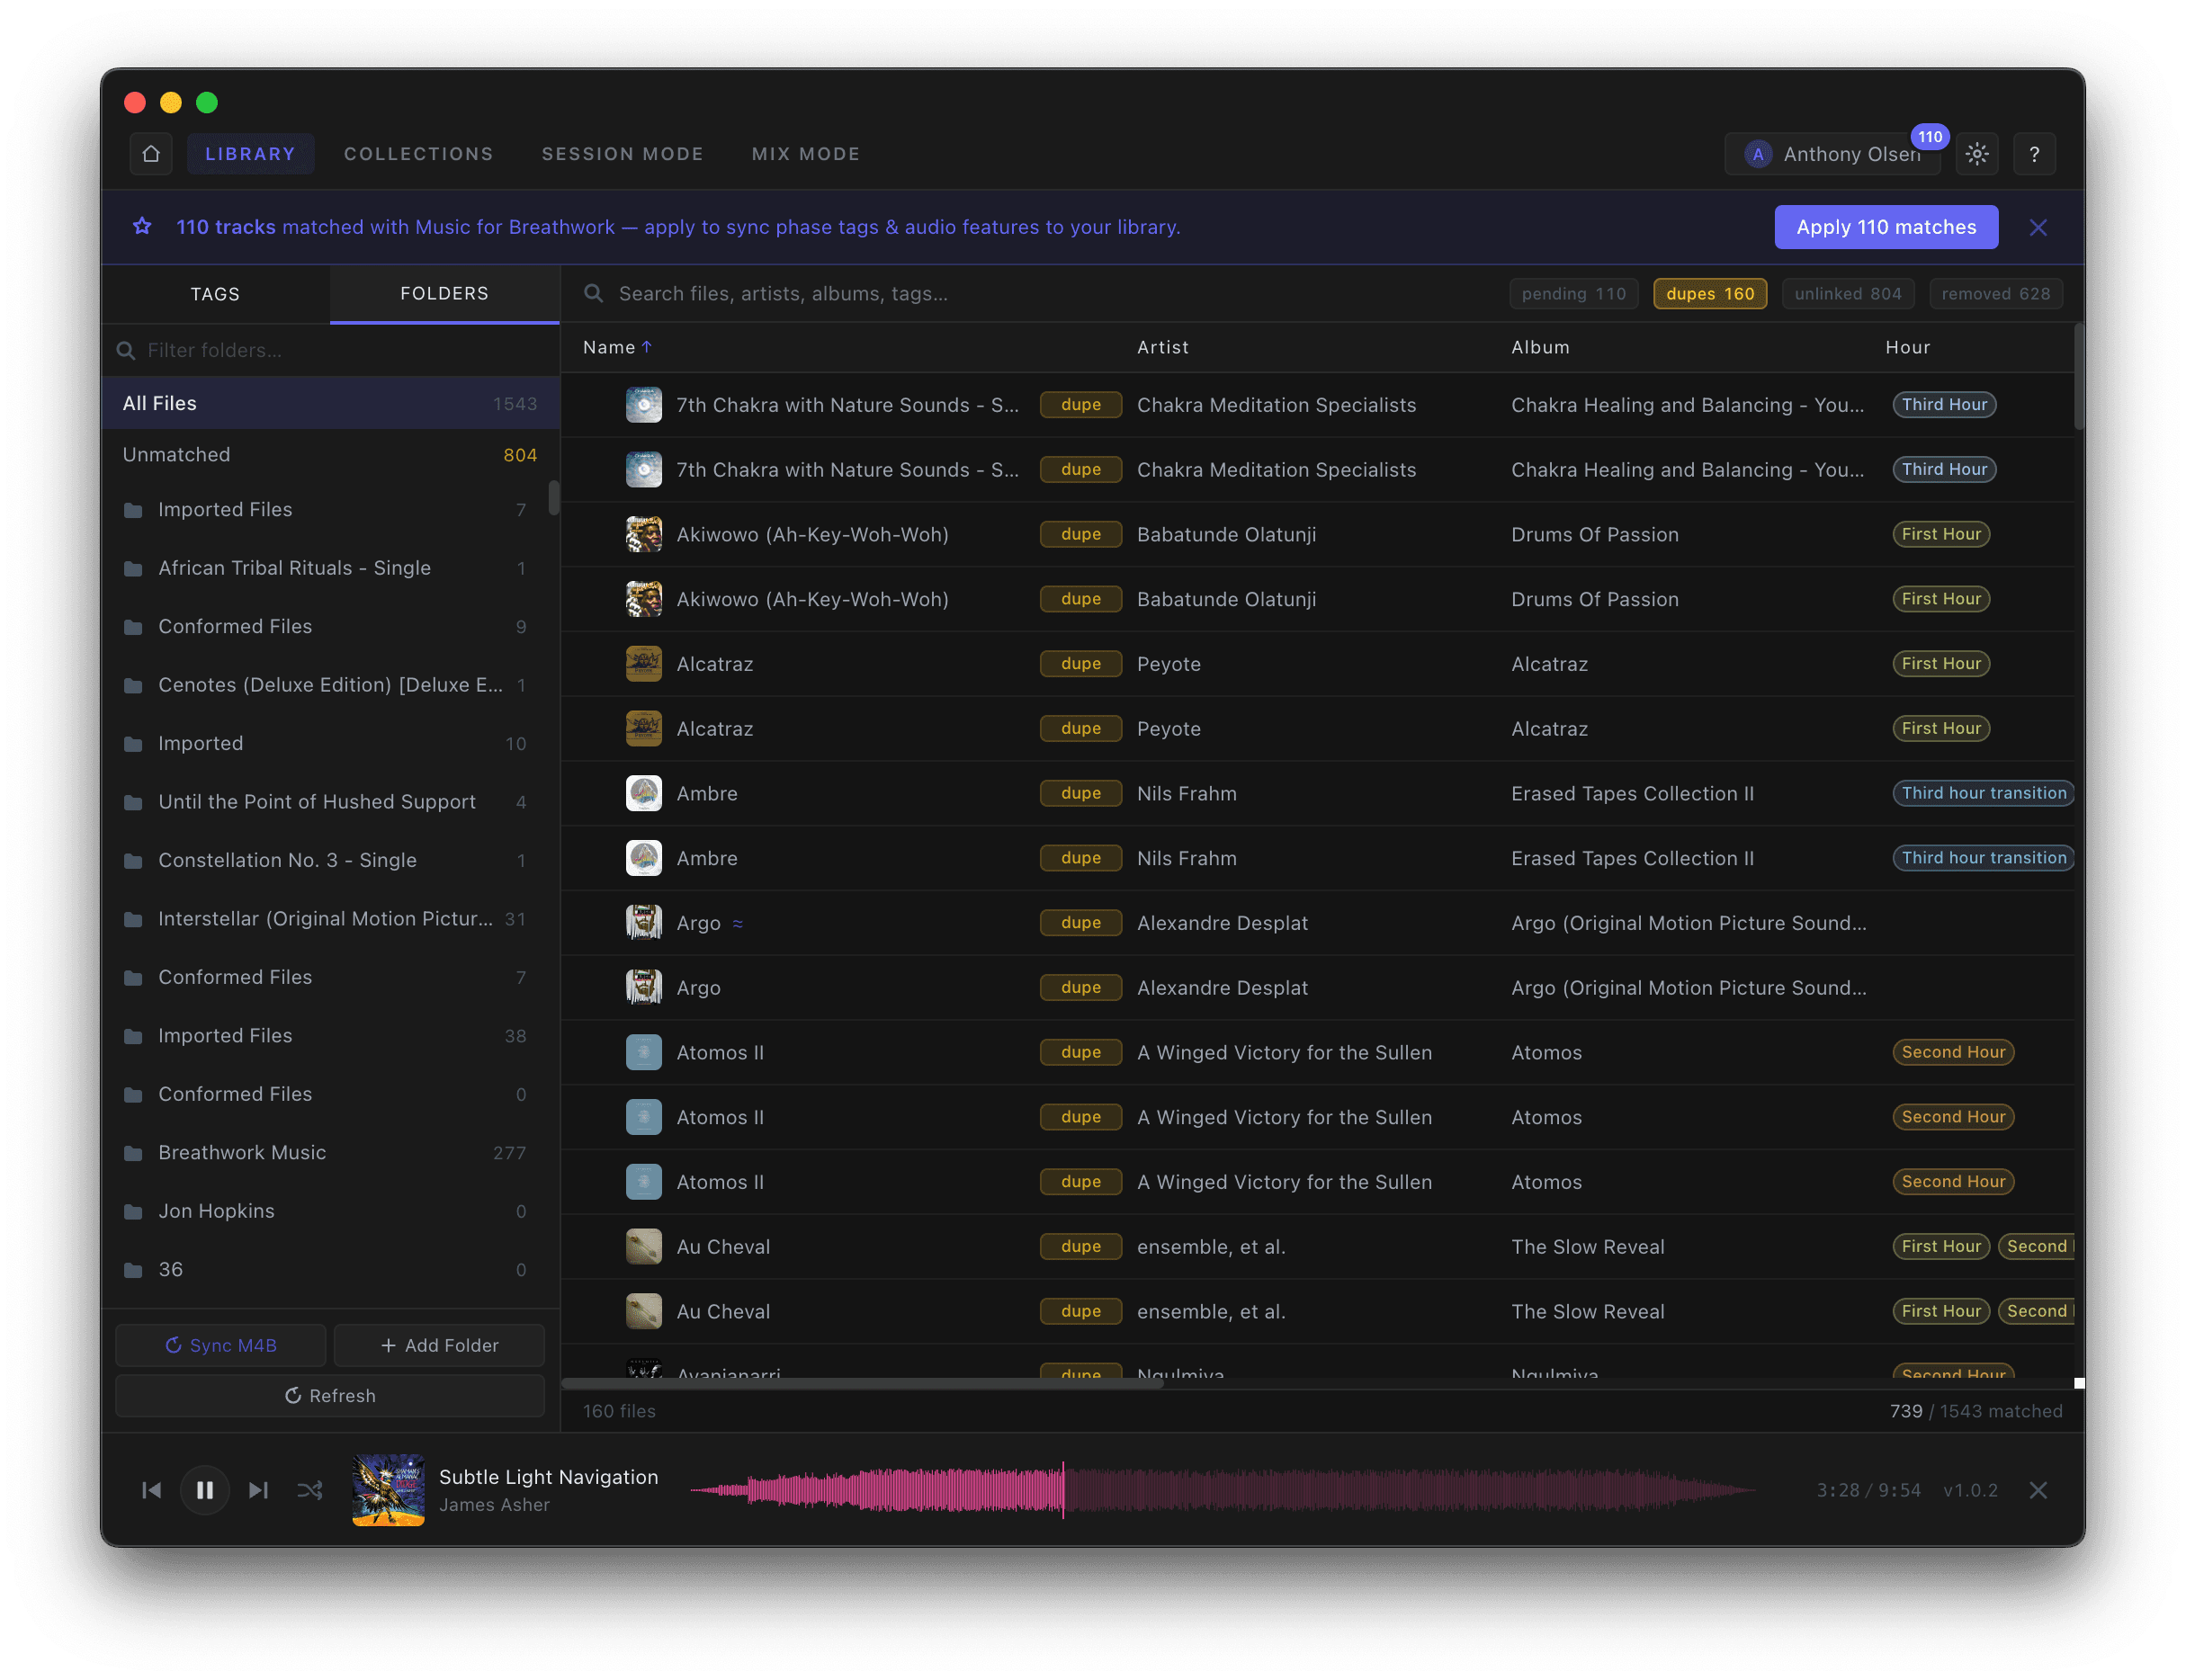This screenshot has width=2186, height=1680.
Task: Switch to Session Mode tab
Action: pos(622,154)
